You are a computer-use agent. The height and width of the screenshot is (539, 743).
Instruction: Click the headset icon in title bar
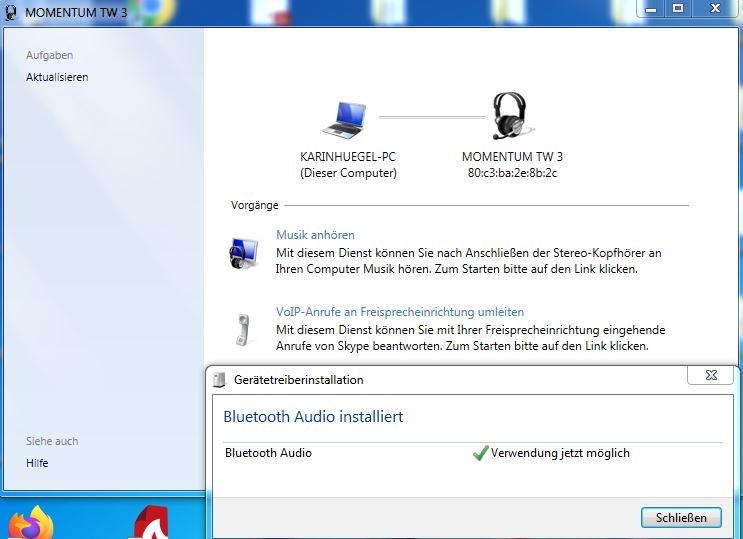point(10,12)
